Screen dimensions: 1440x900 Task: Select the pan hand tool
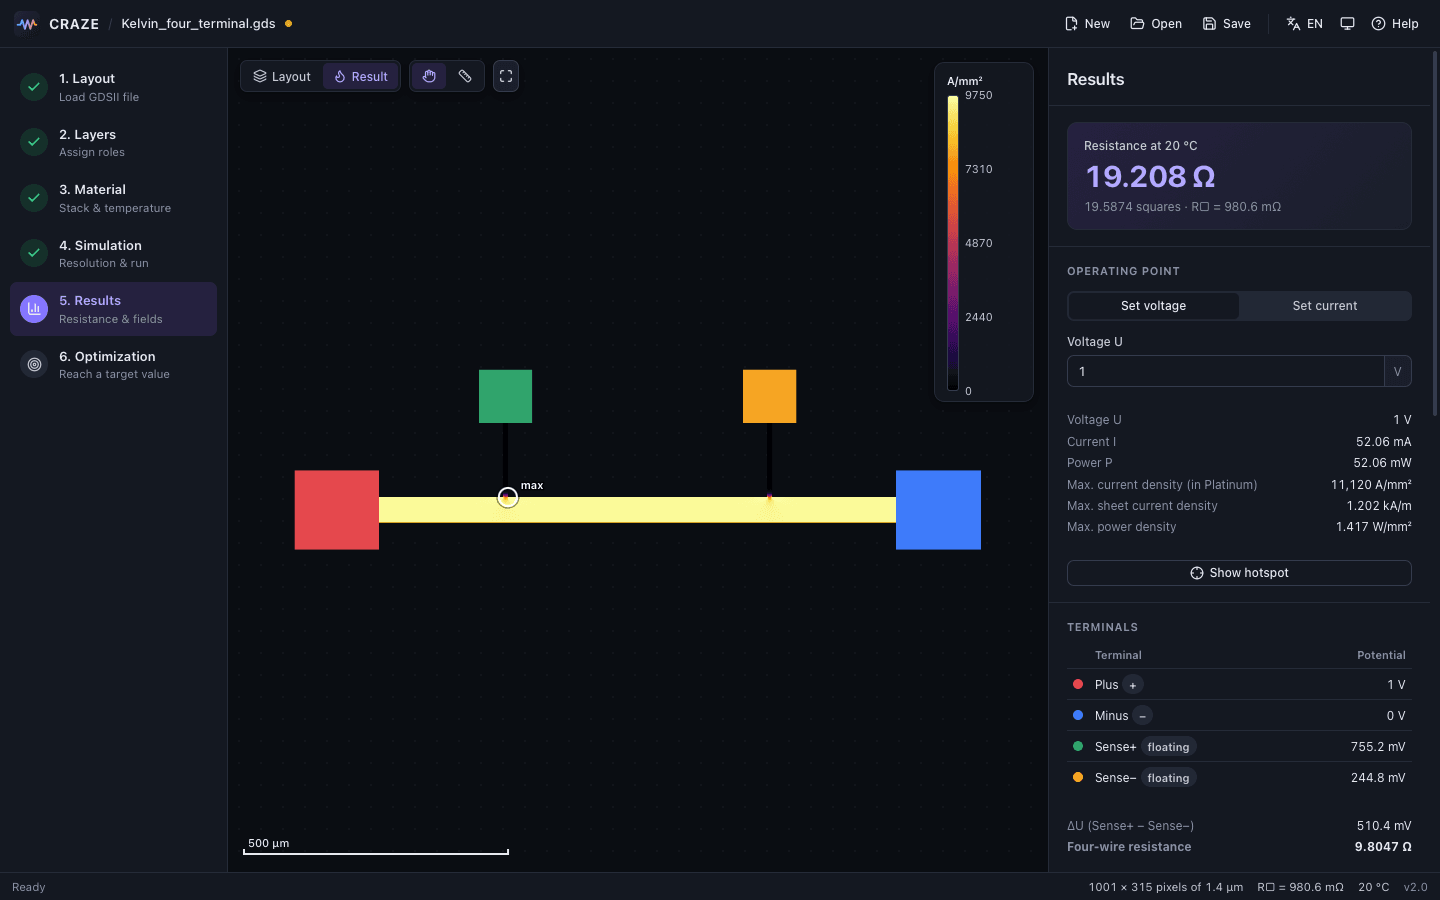point(429,76)
